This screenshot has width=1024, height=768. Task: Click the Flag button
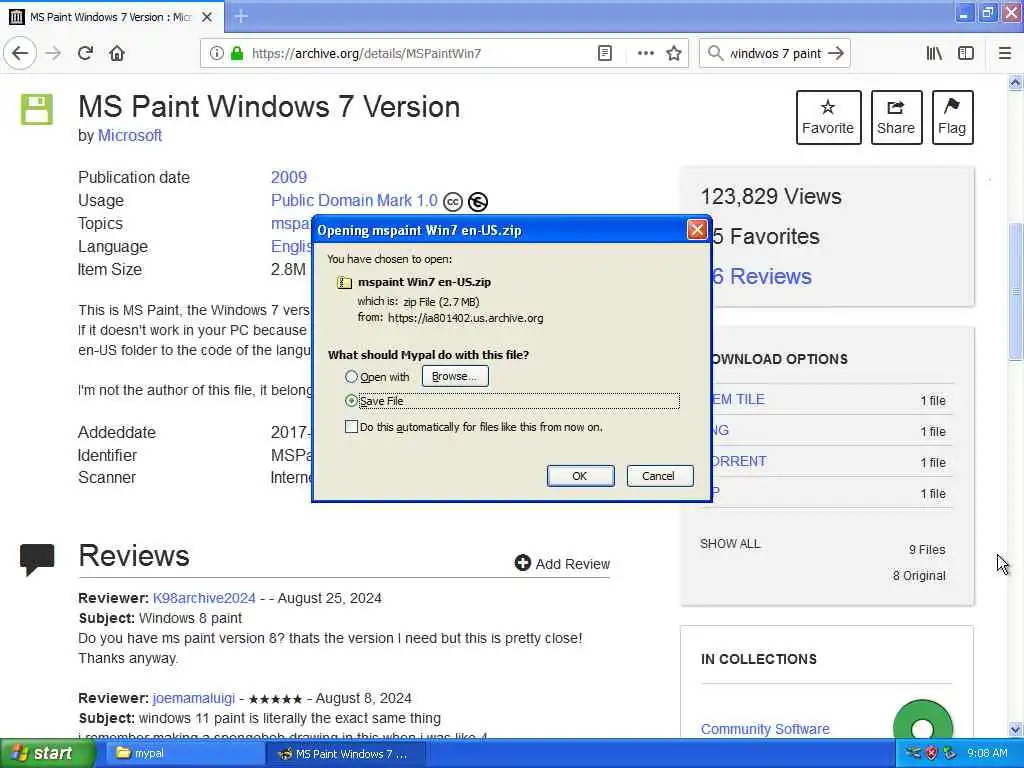(952, 118)
